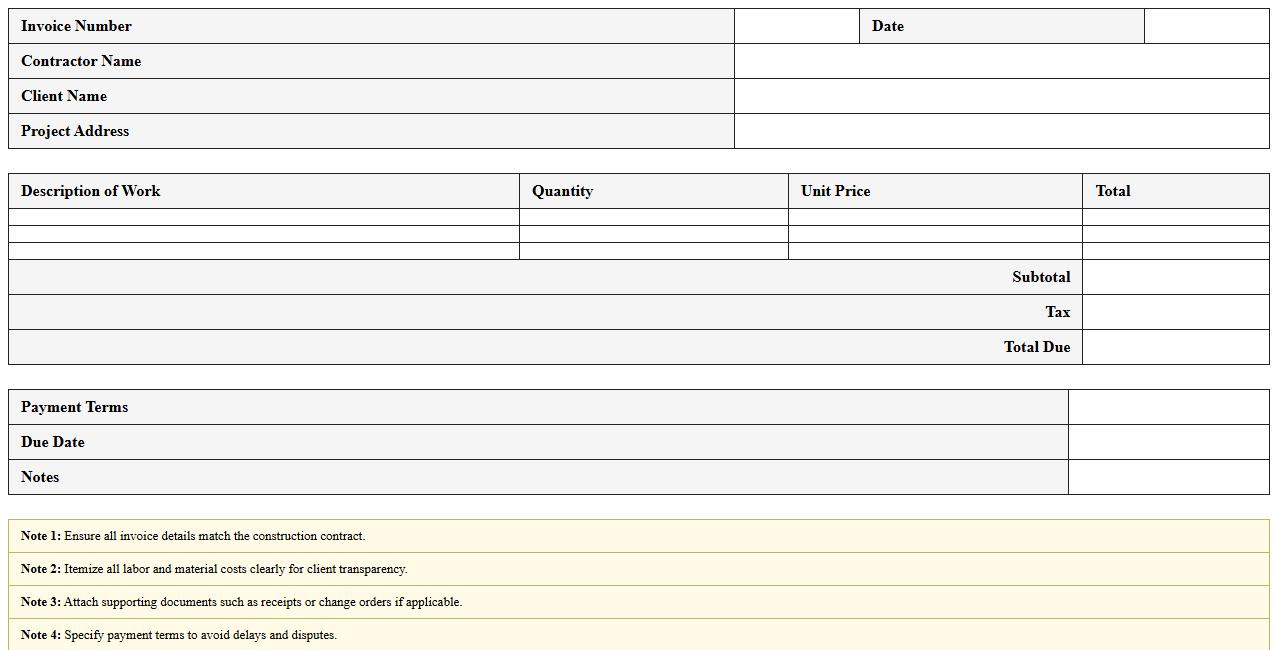Click the Invoice Number input cell
The image size is (1278, 650).
[795, 26]
